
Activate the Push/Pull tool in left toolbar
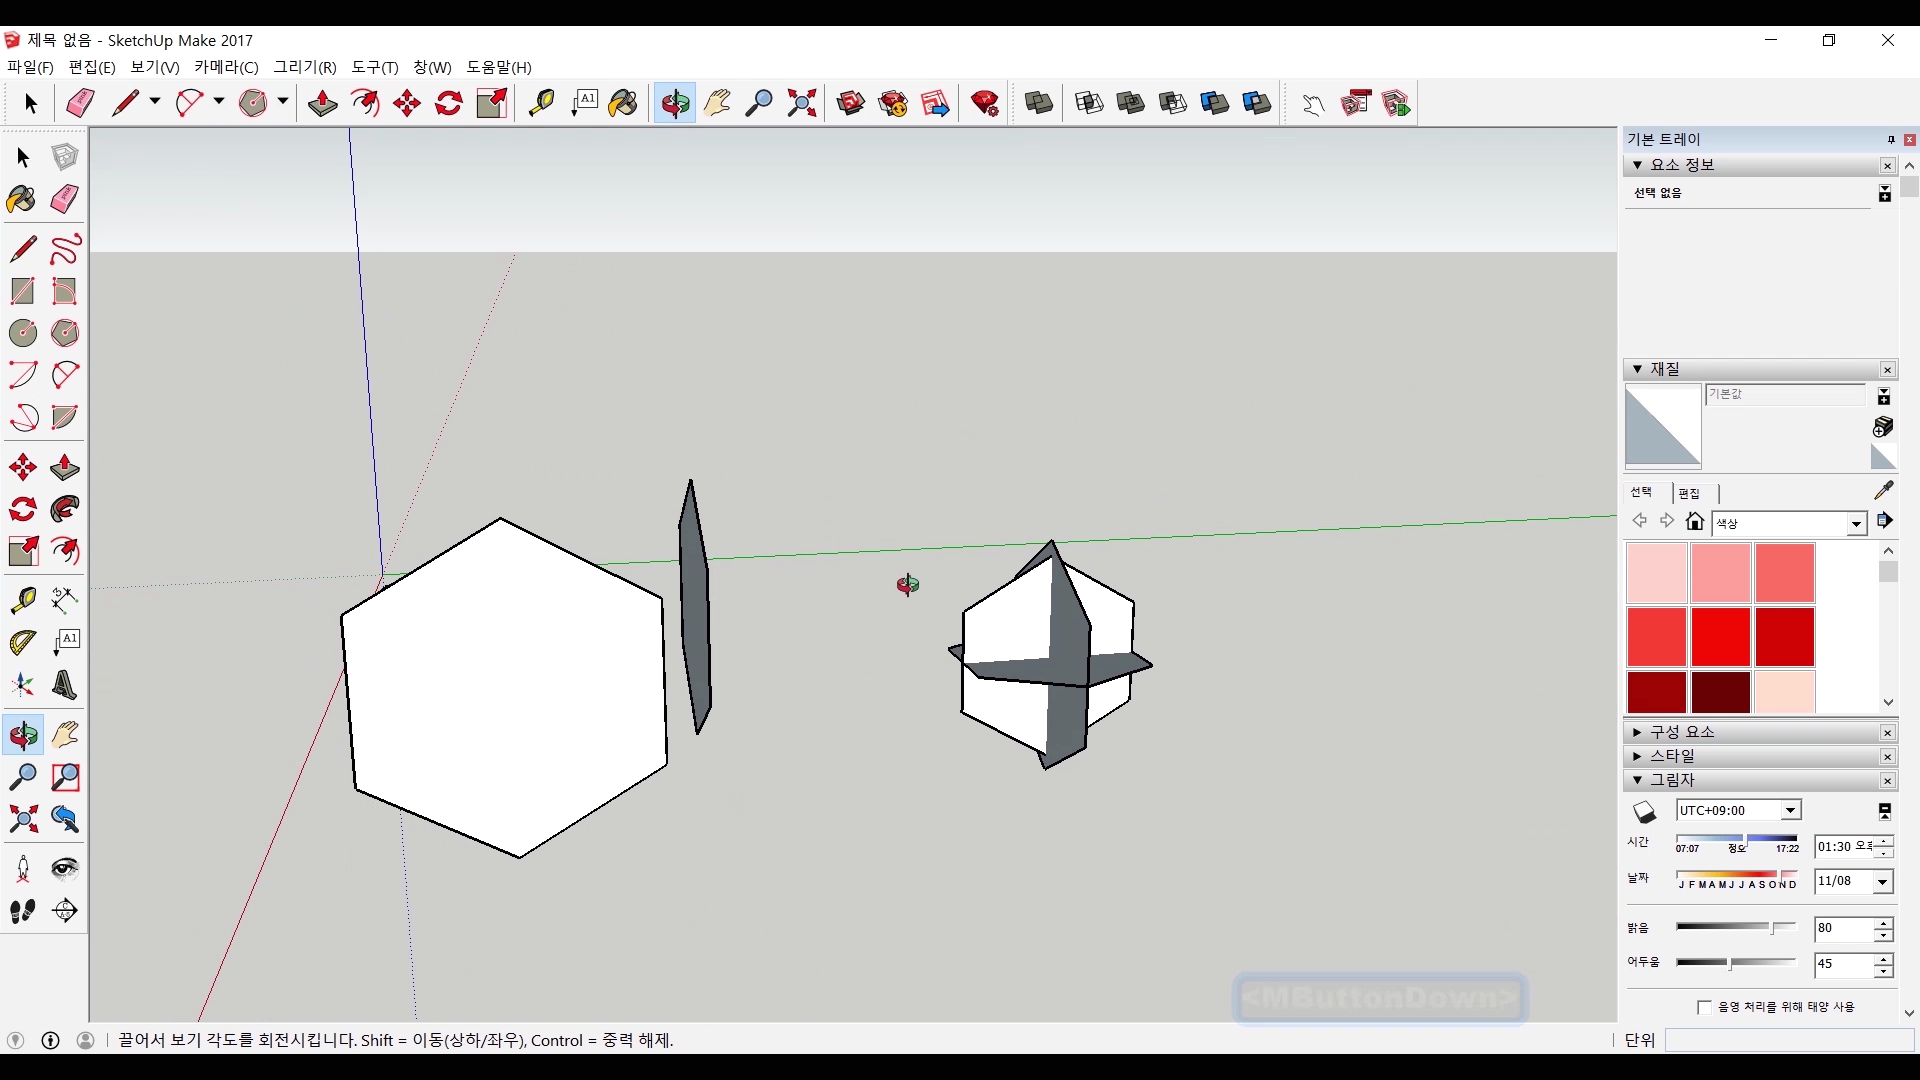coord(65,468)
